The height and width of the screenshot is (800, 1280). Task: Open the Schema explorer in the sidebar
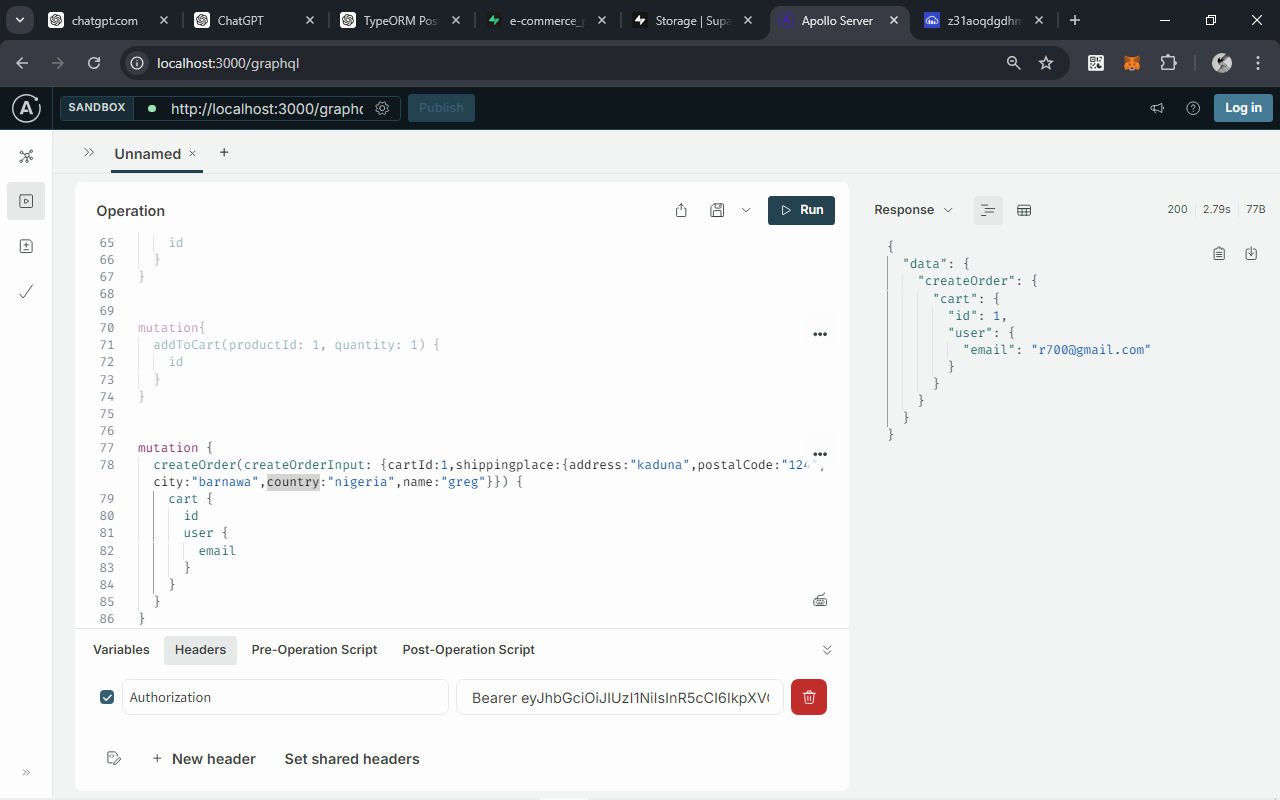click(26, 156)
